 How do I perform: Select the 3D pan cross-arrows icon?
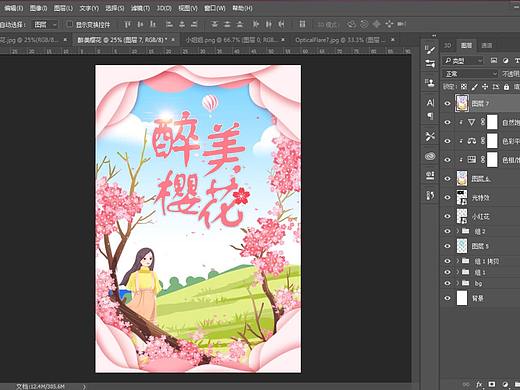click(x=377, y=24)
